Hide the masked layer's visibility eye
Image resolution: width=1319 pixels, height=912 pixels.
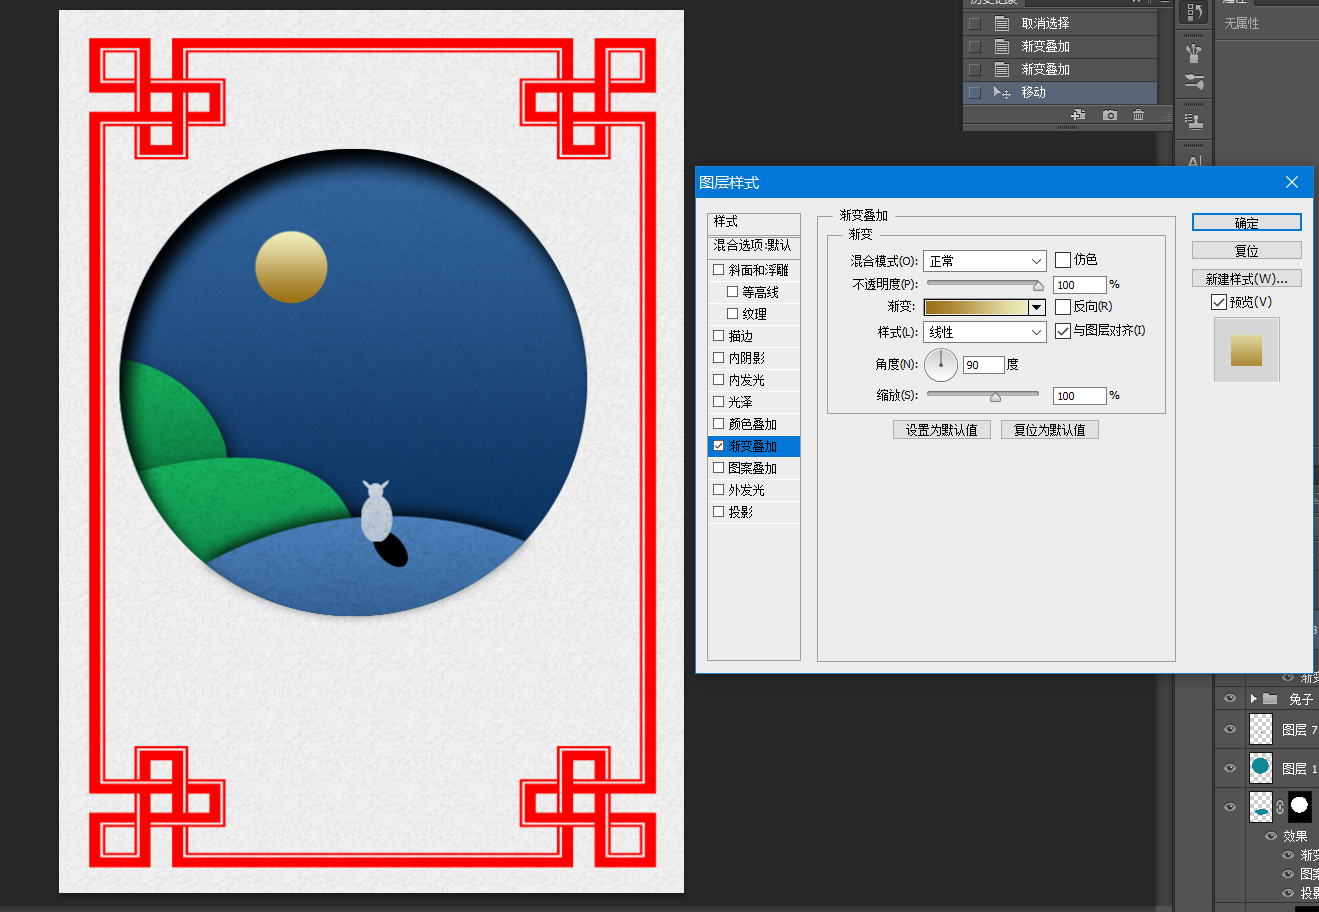point(1230,807)
